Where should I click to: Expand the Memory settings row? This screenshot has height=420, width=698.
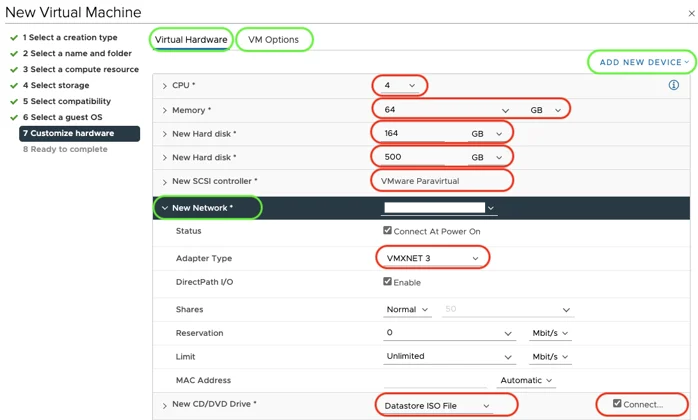[165, 110]
